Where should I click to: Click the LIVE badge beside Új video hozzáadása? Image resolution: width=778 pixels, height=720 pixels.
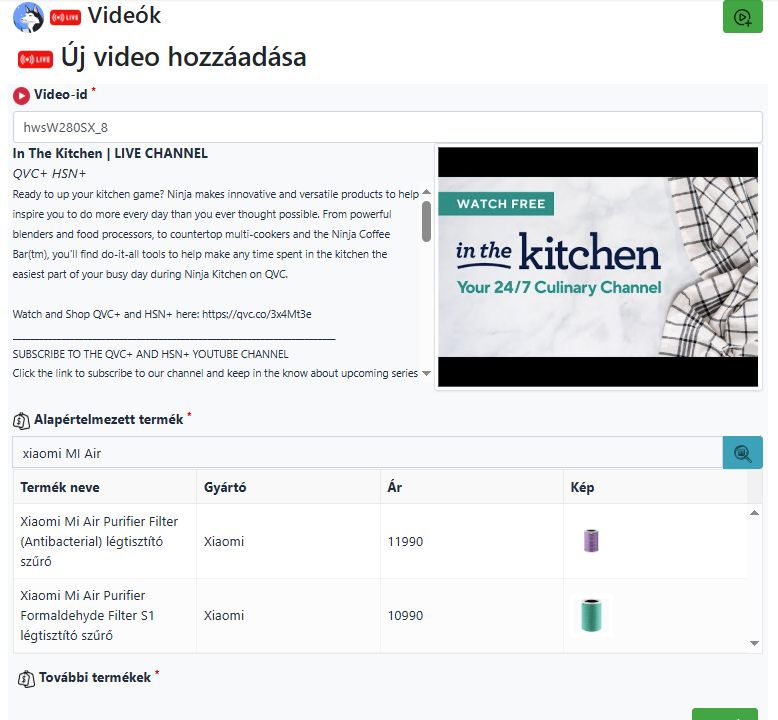click(x=35, y=59)
